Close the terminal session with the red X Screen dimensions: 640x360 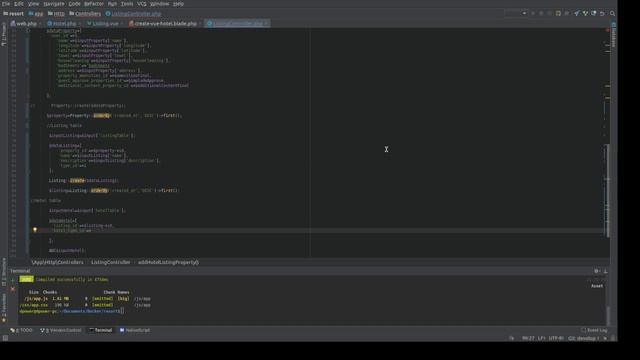[x=13, y=289]
